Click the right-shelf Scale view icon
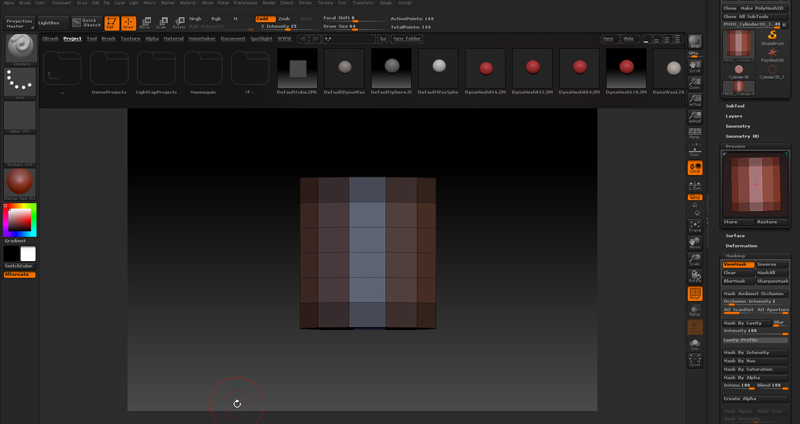800x424 pixels. click(694, 260)
